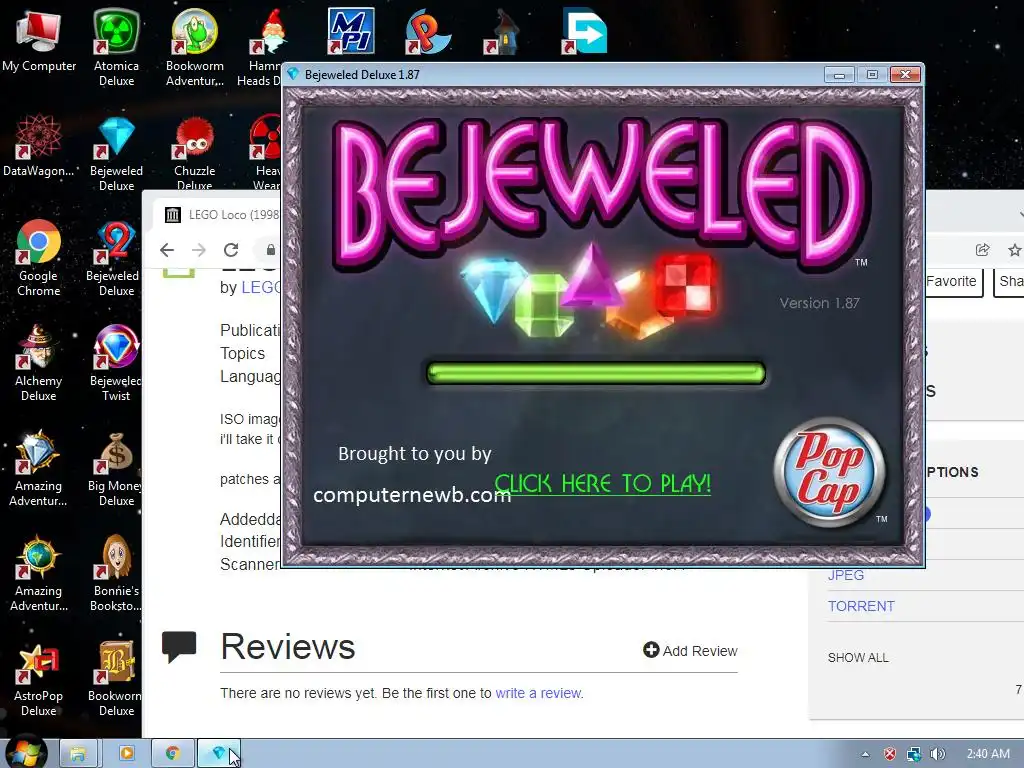Select the blue arrow document desktop icon

click(584, 31)
